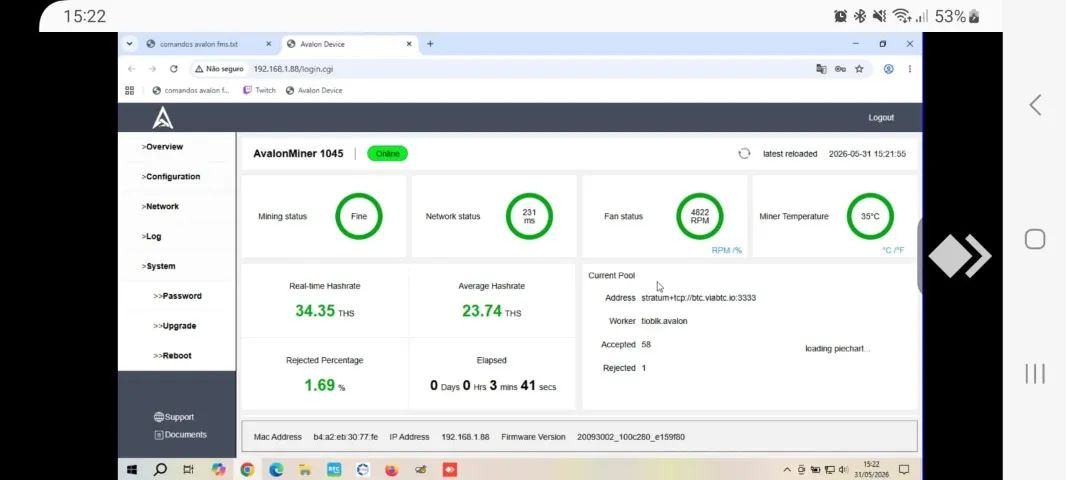Click the Rejected Percentage value 1.69
The height and width of the screenshot is (480, 1066).
pyautogui.click(x=320, y=385)
